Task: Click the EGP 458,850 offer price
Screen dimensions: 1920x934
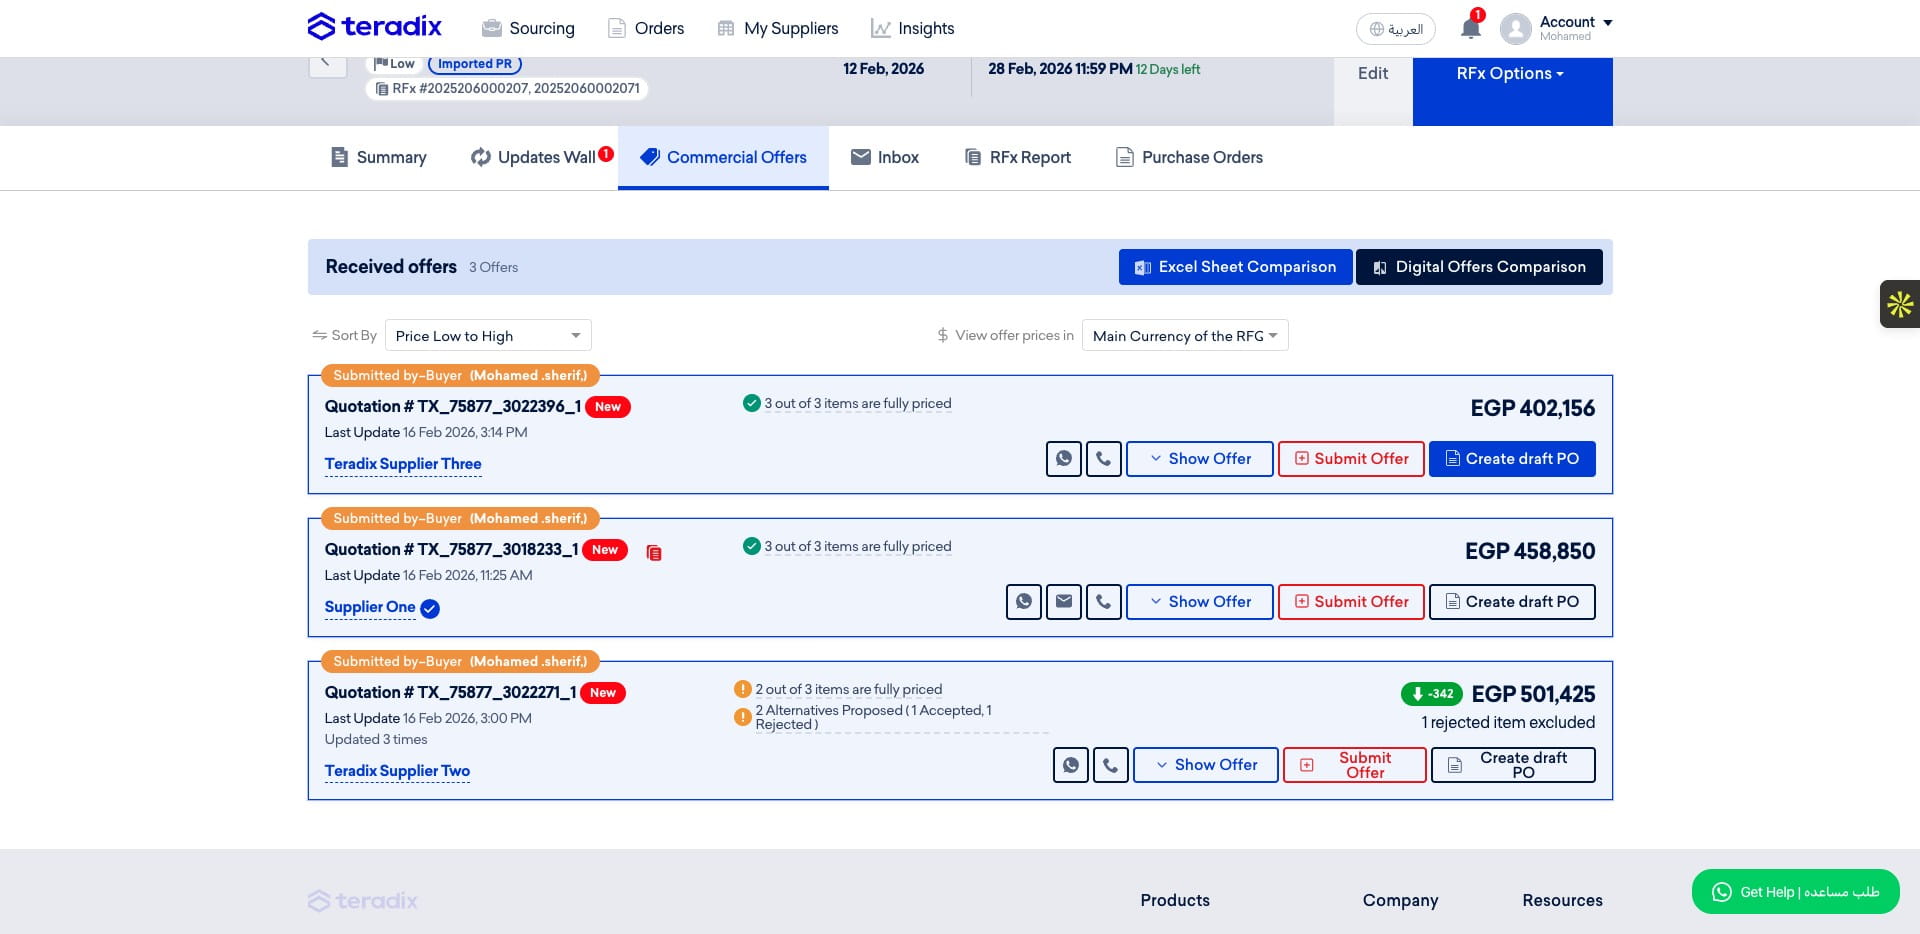Action: pyautogui.click(x=1530, y=551)
